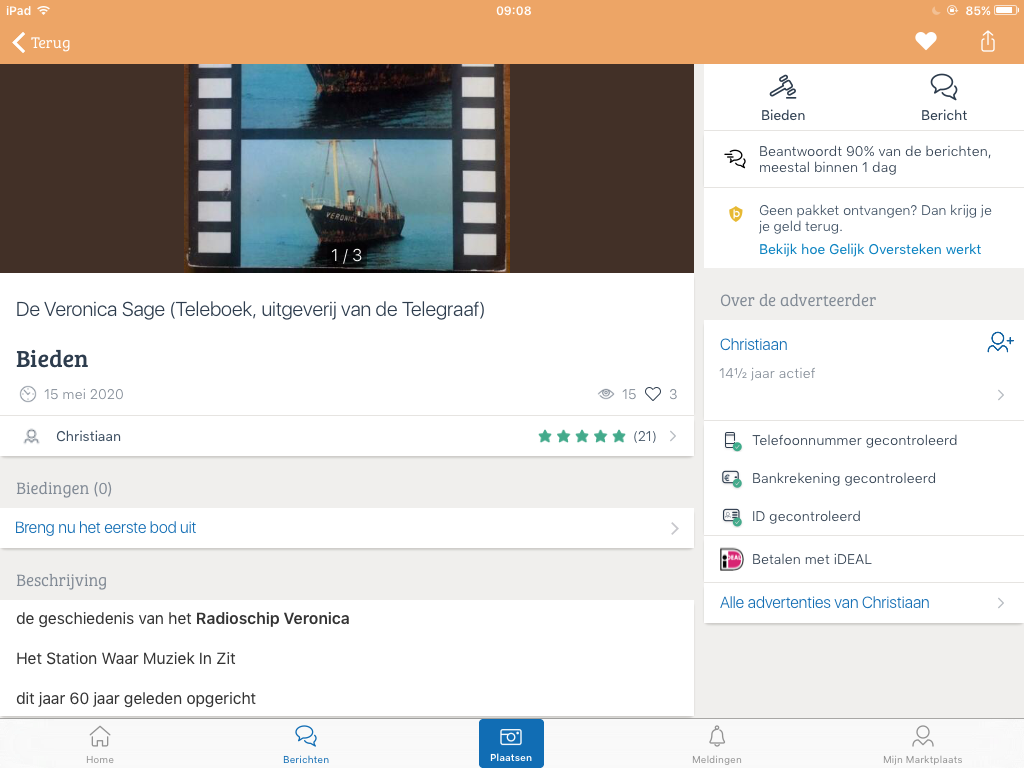Image resolution: width=1024 pixels, height=768 pixels.
Task: Switch to the Home tab
Action: pyautogui.click(x=100, y=744)
